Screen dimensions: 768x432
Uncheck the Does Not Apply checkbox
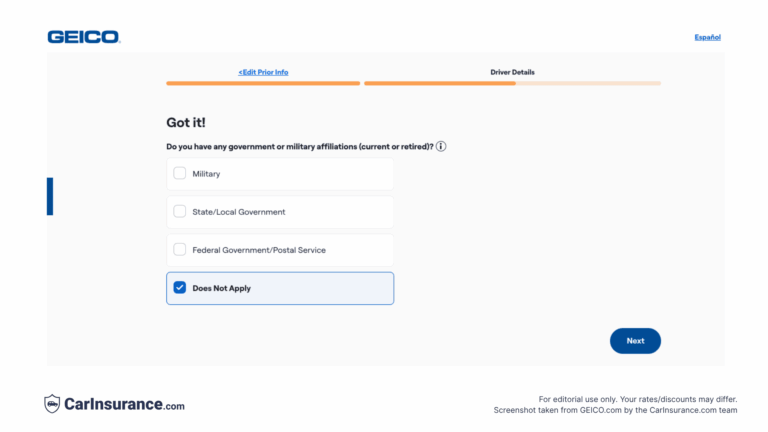click(180, 288)
